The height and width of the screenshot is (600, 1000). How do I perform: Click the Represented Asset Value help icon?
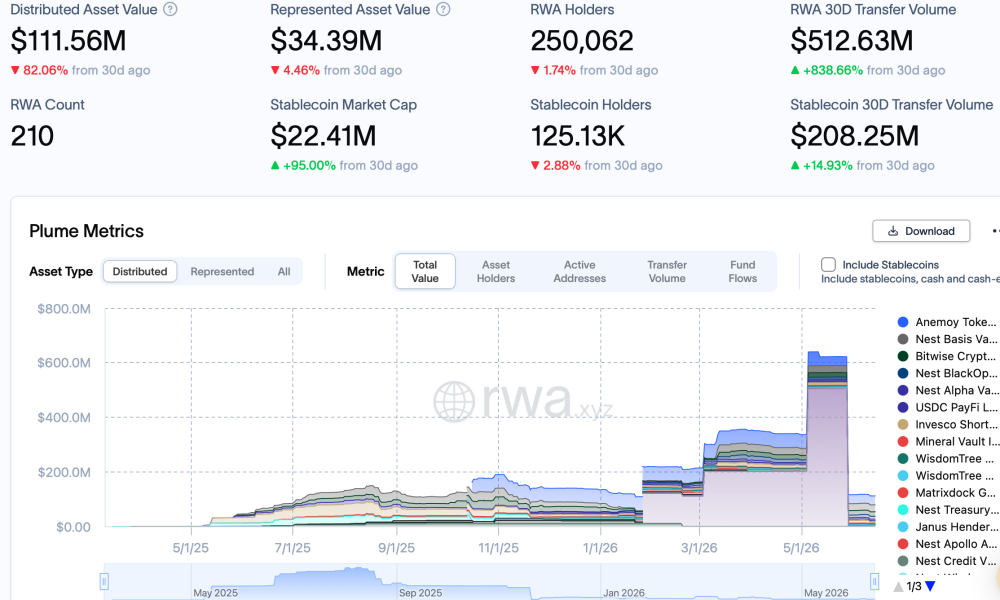point(443,10)
